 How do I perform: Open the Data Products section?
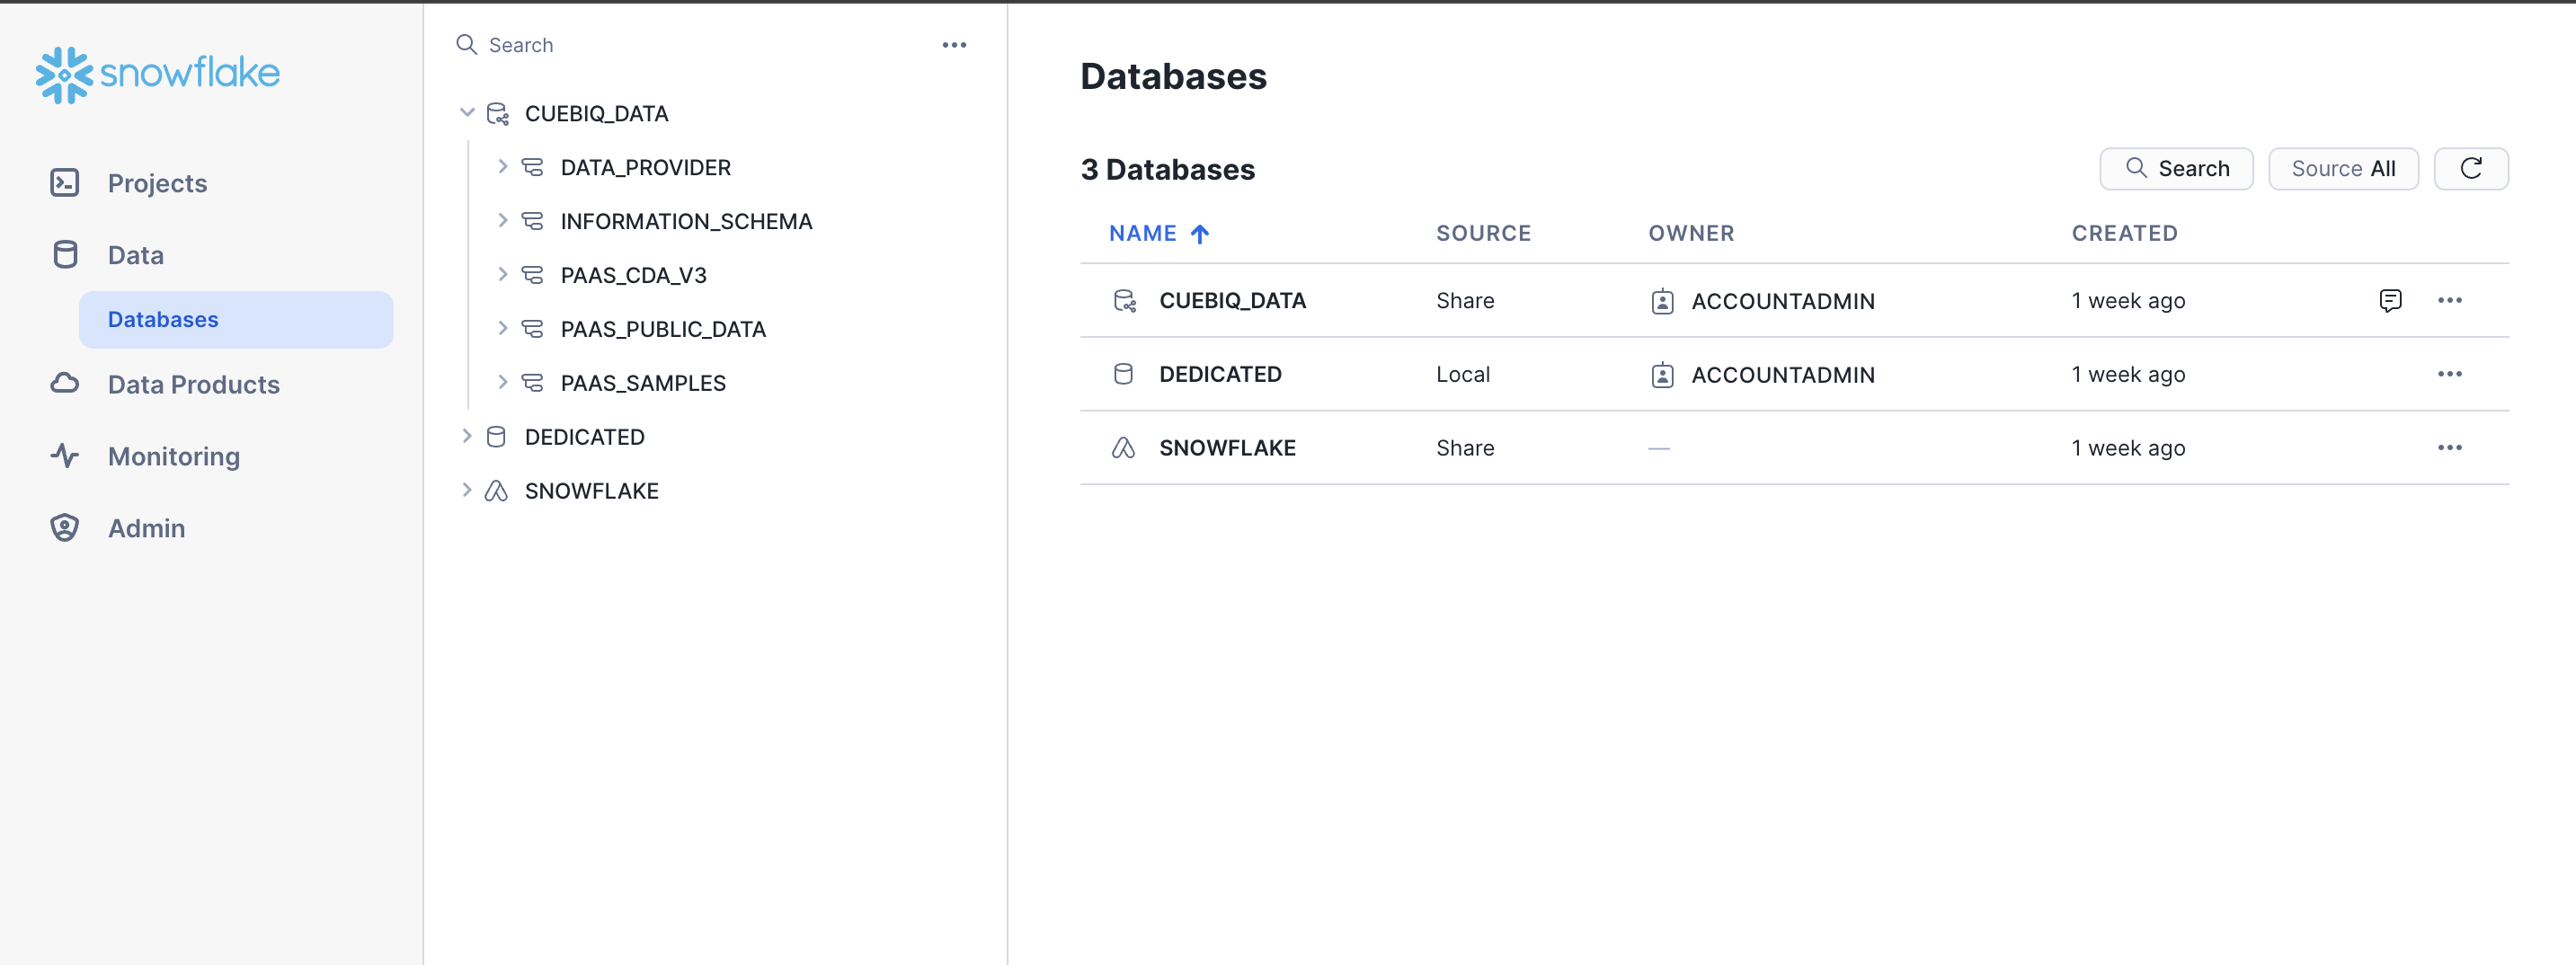tap(192, 384)
